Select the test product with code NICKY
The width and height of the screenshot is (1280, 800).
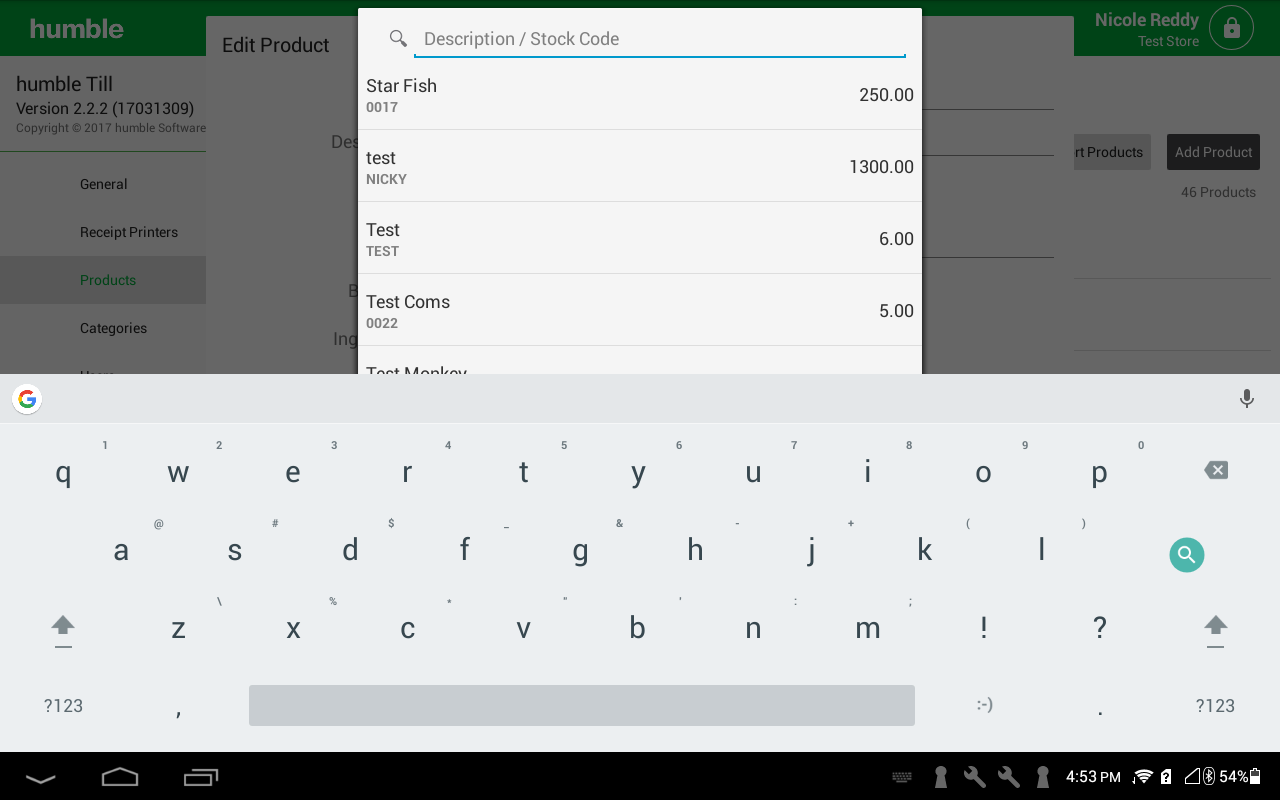pos(640,166)
